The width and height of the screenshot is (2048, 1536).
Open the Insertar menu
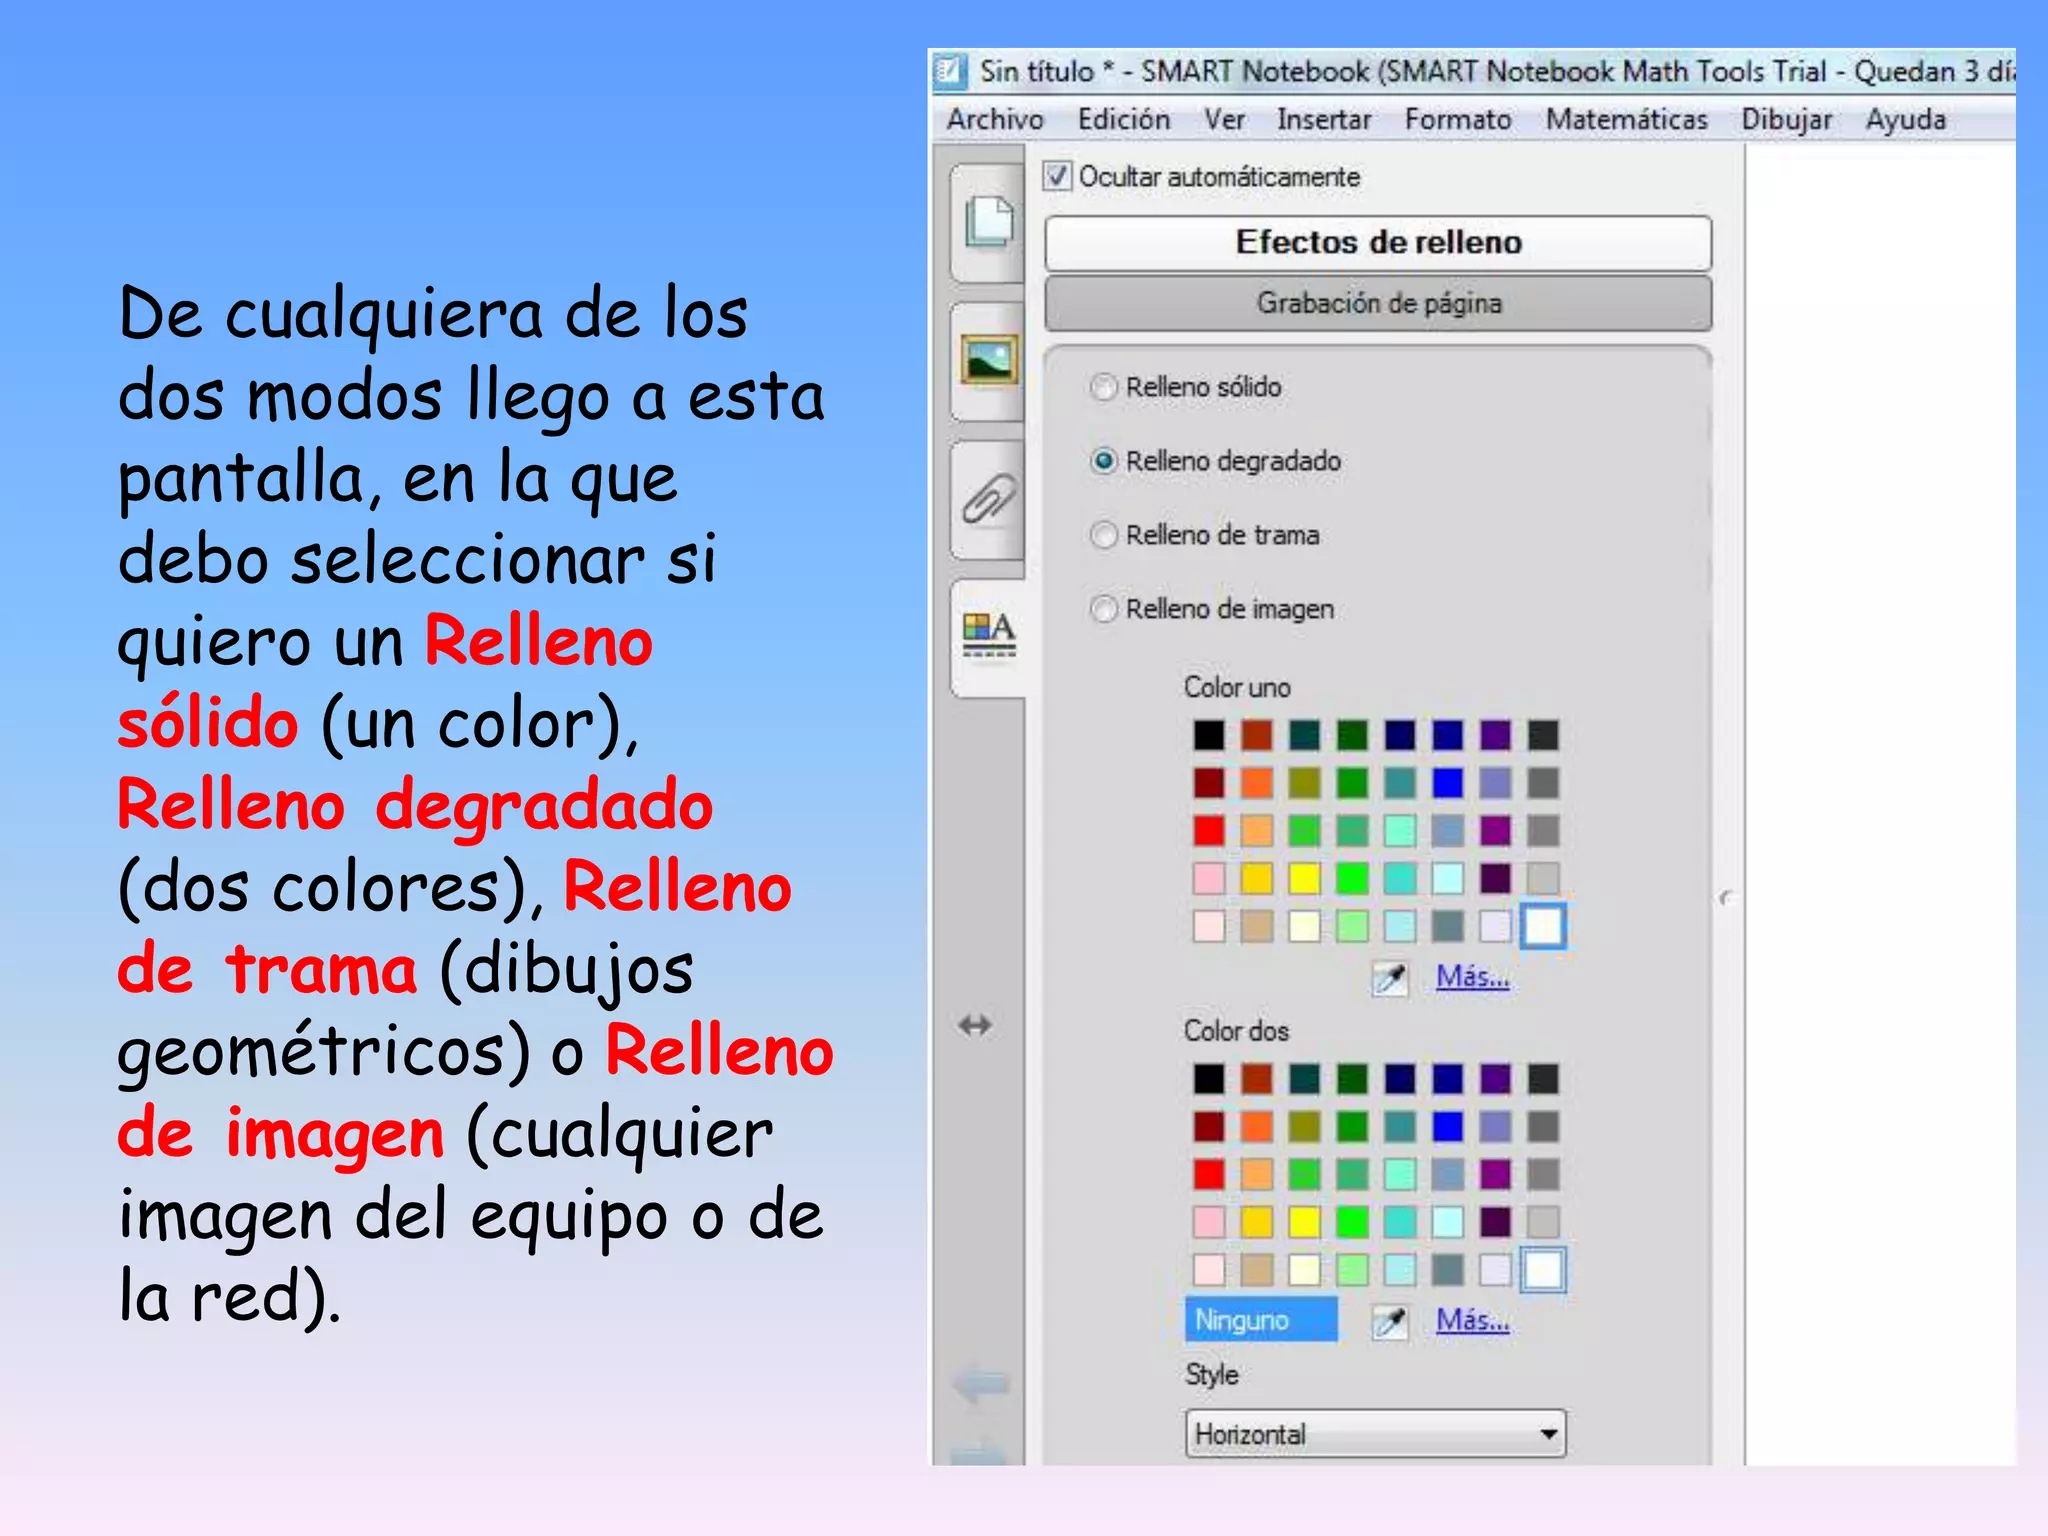[x=1324, y=119]
